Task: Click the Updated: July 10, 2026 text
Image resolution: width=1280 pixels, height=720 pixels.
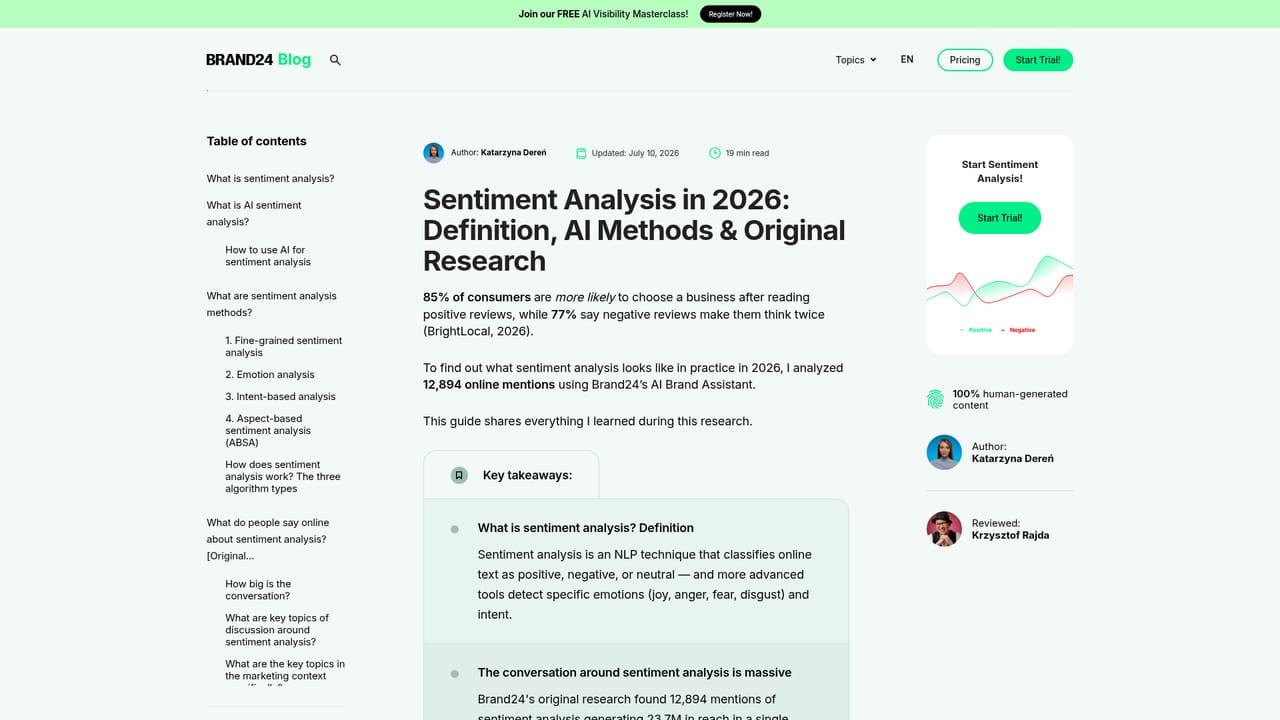Action: click(635, 153)
